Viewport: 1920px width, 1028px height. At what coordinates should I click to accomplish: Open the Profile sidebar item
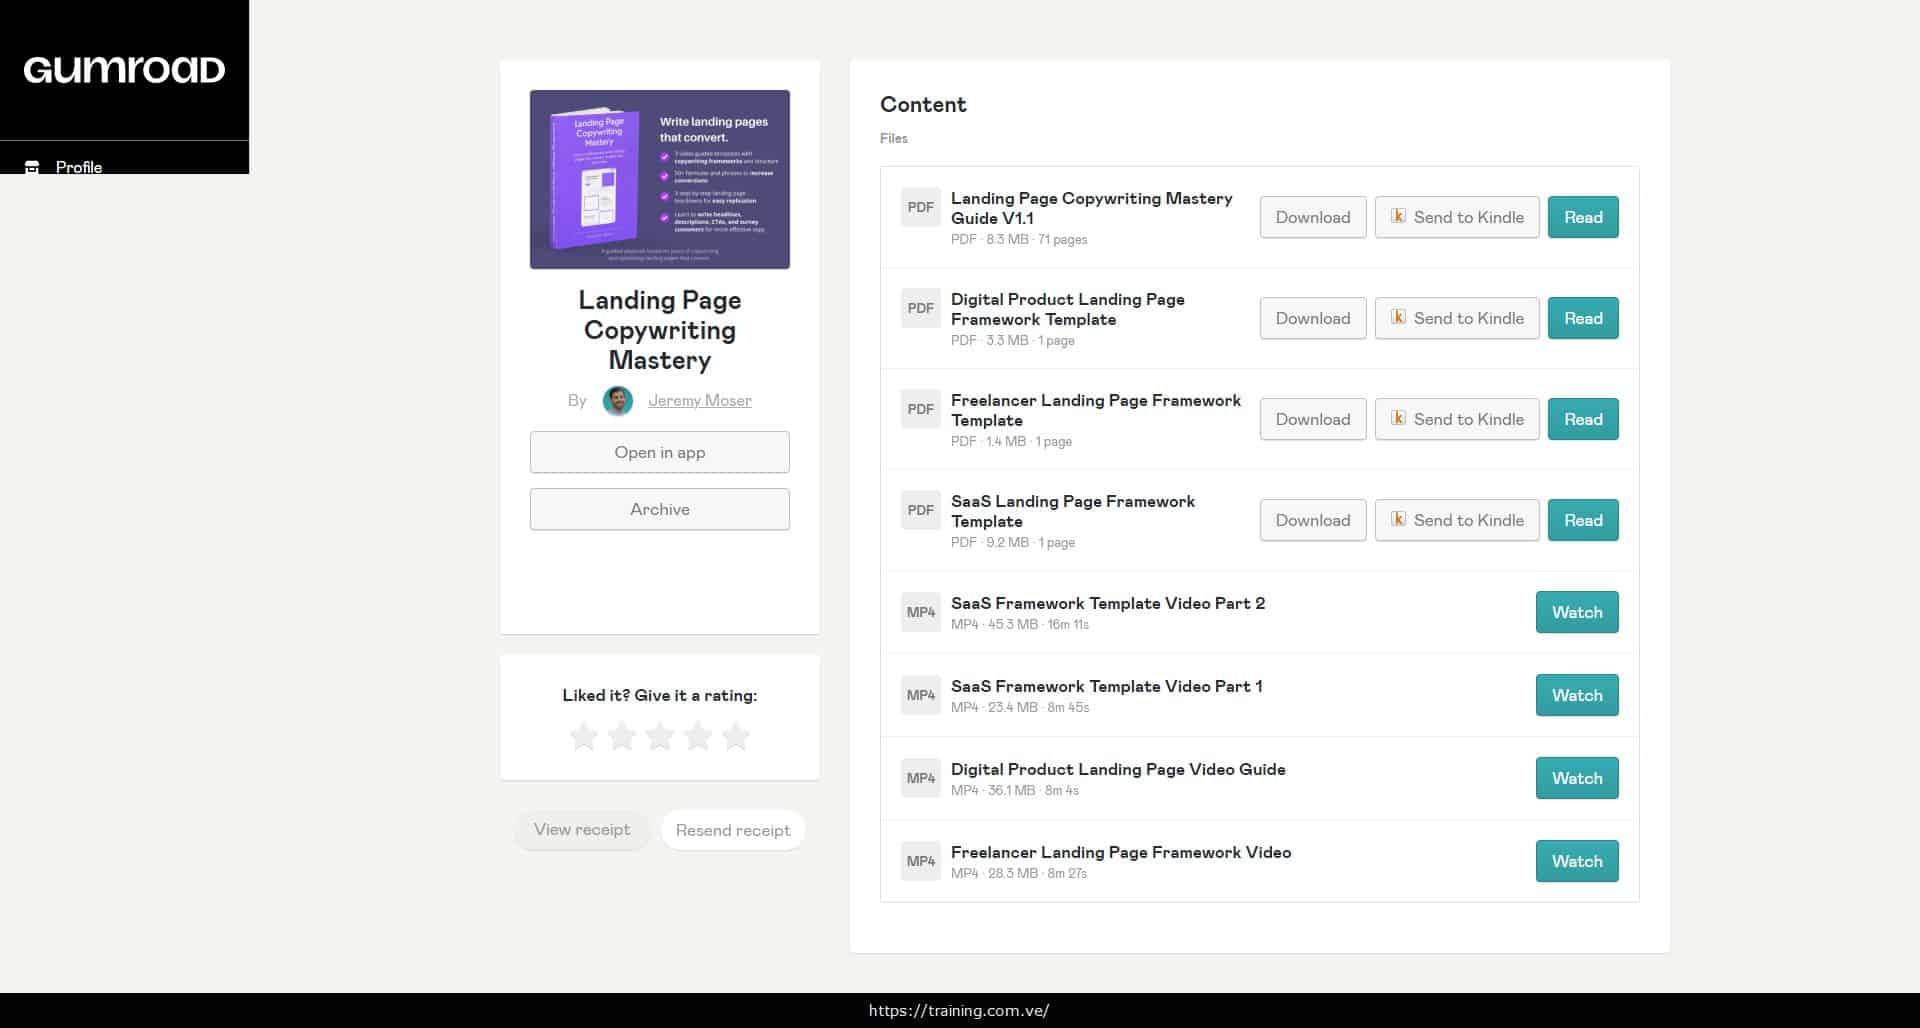click(124, 165)
